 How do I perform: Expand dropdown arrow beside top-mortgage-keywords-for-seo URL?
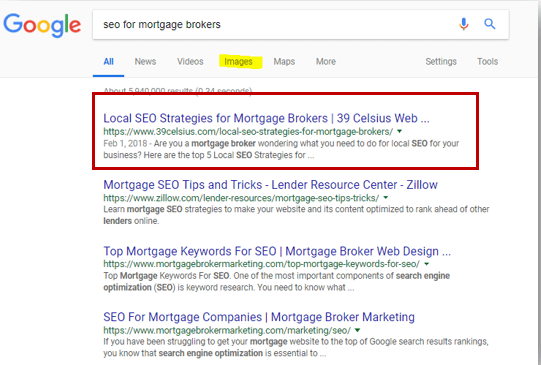pyautogui.click(x=426, y=264)
